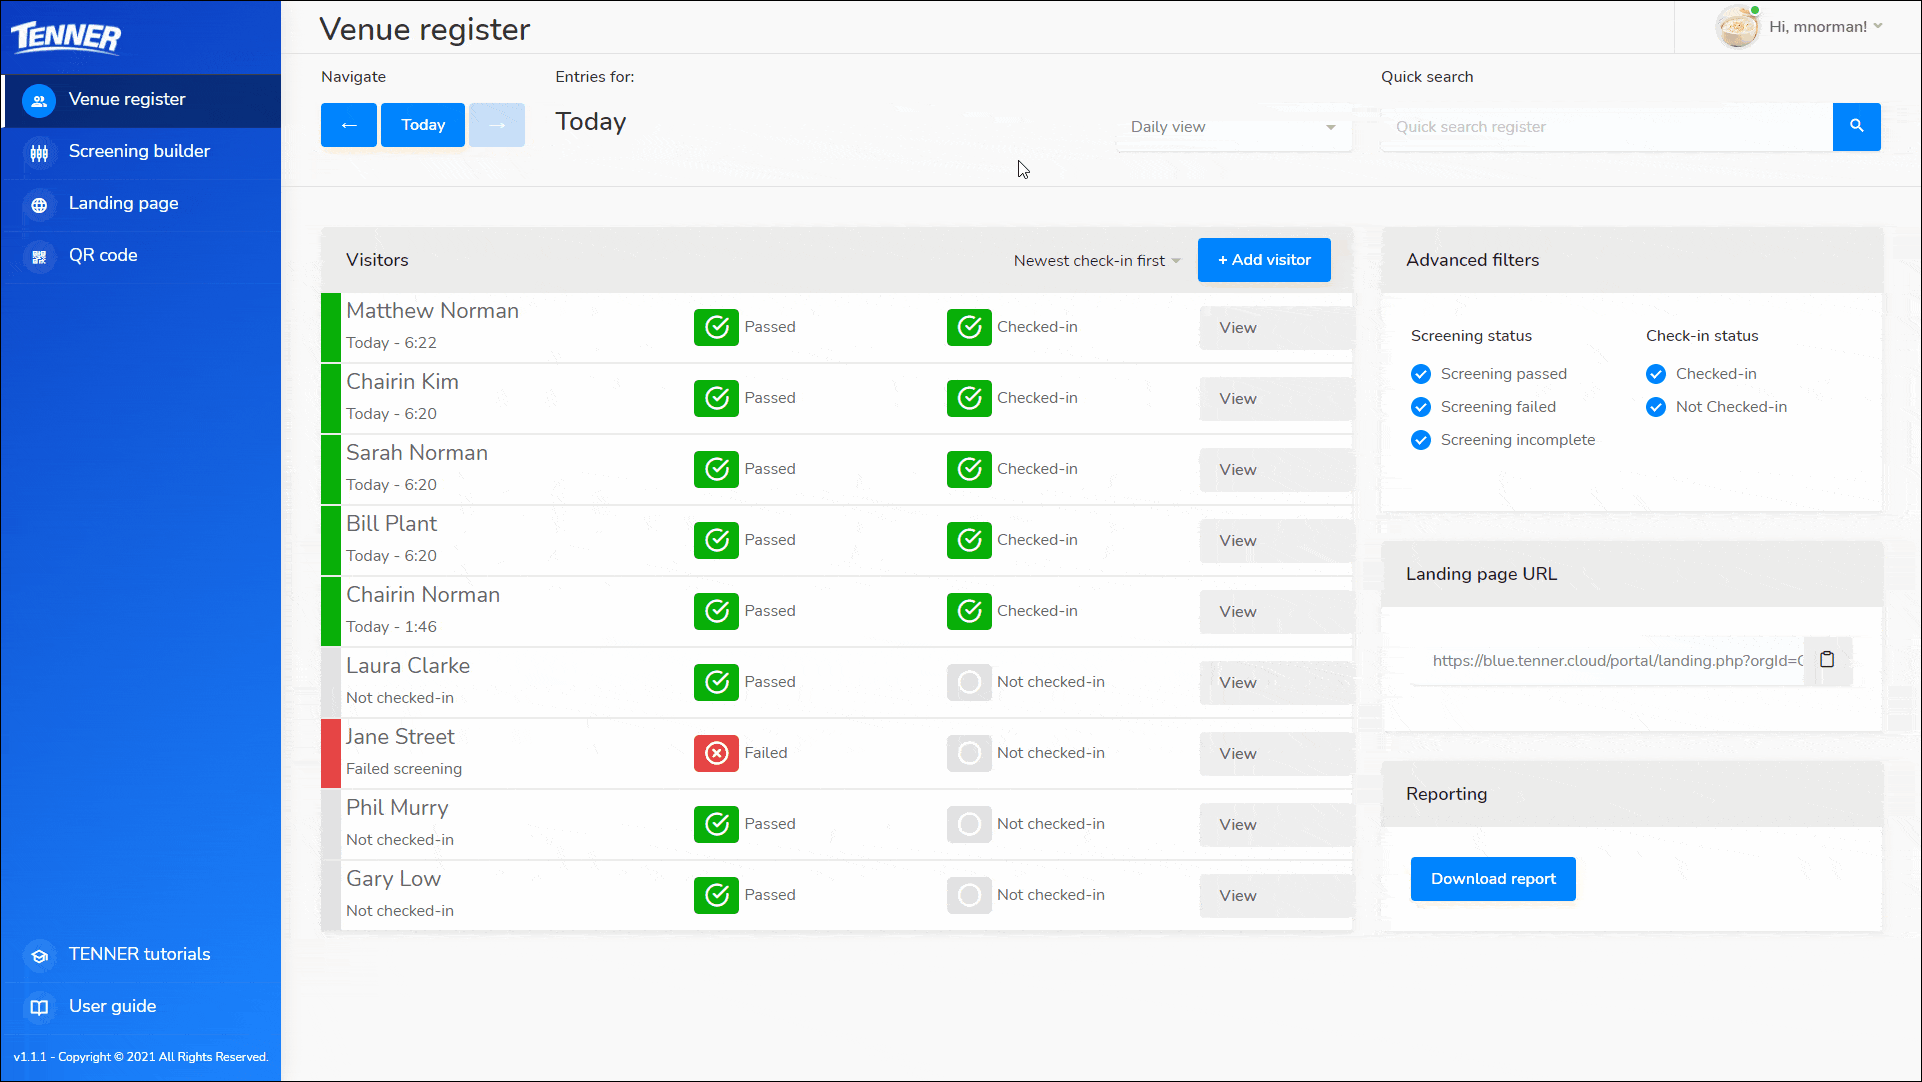Click Laura Clarke's grey not checked-in icon

click(968, 682)
